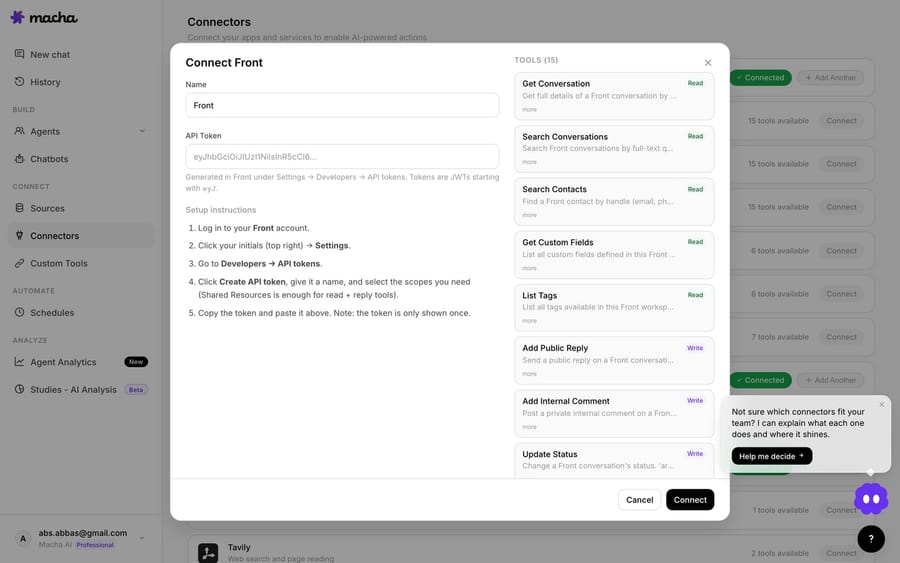This screenshot has height=563, width=900.
Task: Close the Connect Front dialog
Action: pyautogui.click(x=708, y=63)
